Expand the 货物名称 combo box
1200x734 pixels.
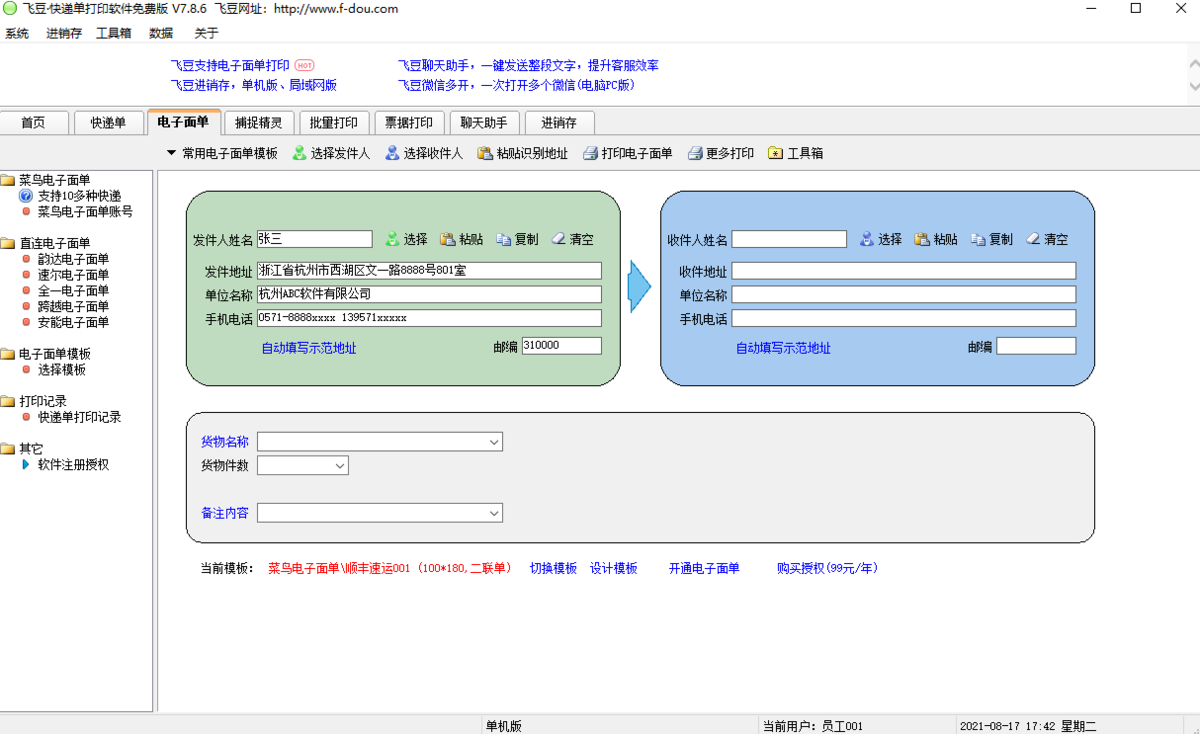coord(494,442)
